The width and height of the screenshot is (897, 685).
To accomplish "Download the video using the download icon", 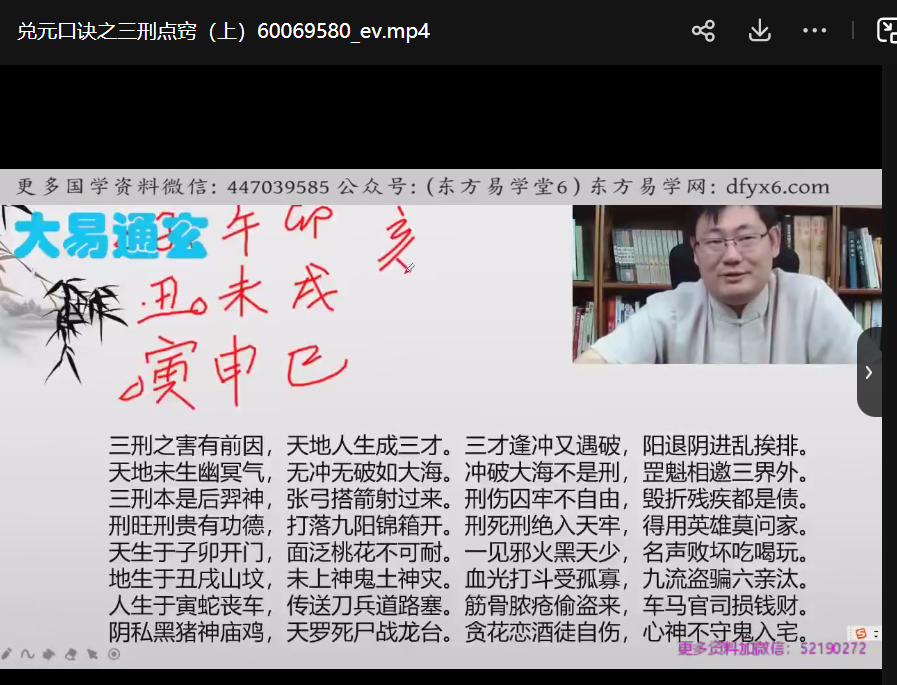I will point(759,31).
